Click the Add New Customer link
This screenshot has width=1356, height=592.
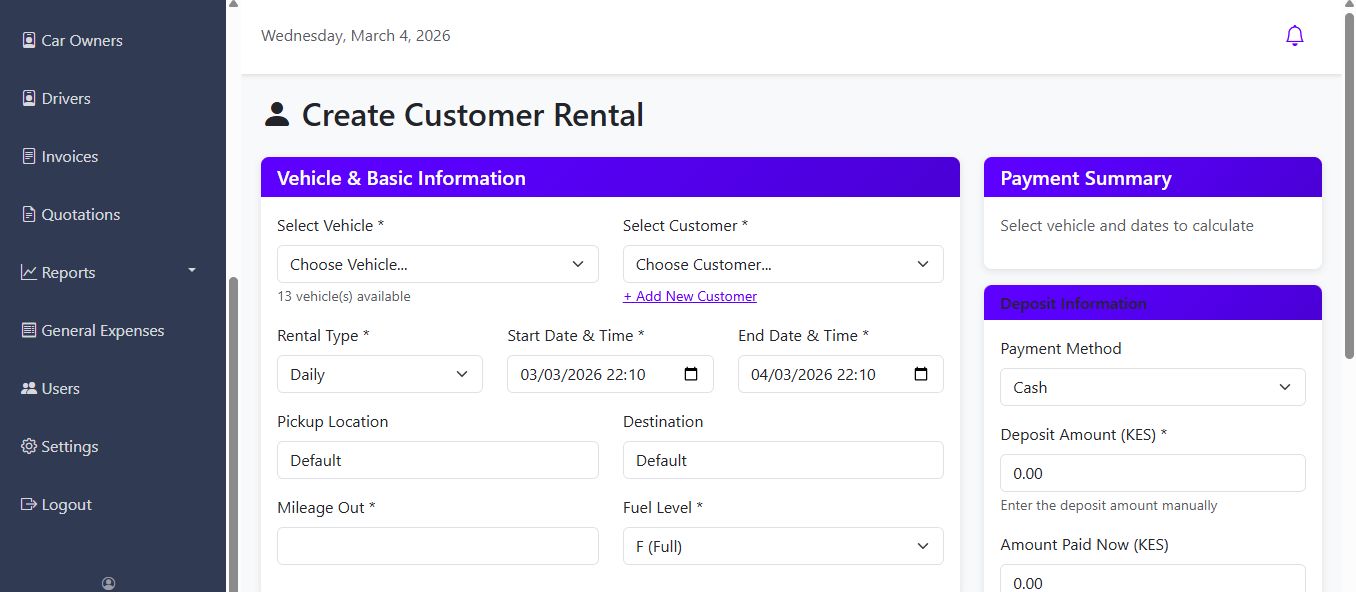(690, 297)
